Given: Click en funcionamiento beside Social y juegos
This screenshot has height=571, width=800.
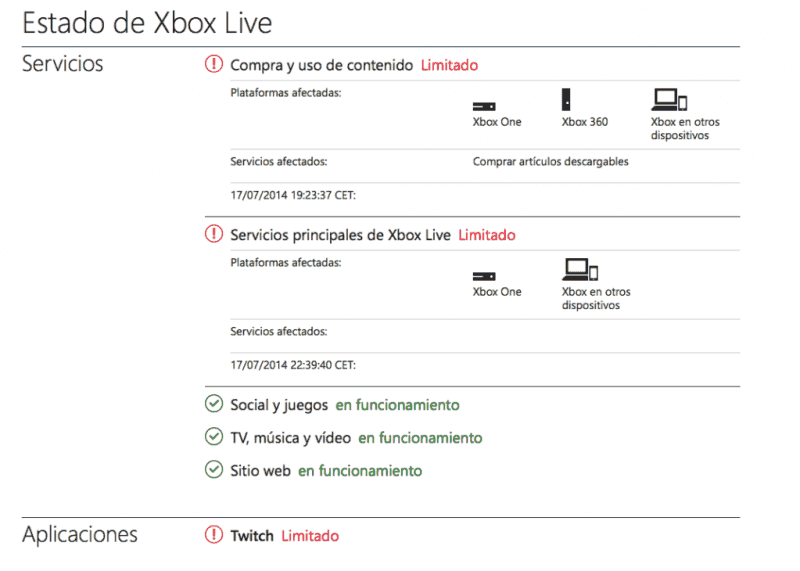Looking at the screenshot, I should click(x=397, y=405).
